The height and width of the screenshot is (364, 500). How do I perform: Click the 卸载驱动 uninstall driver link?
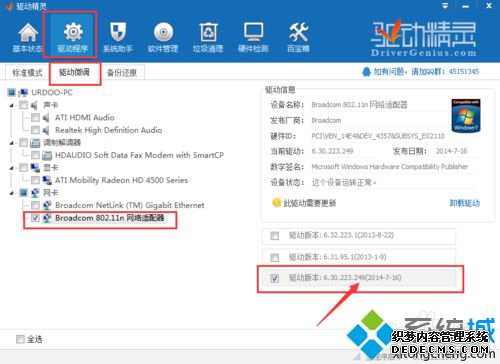[465, 203]
